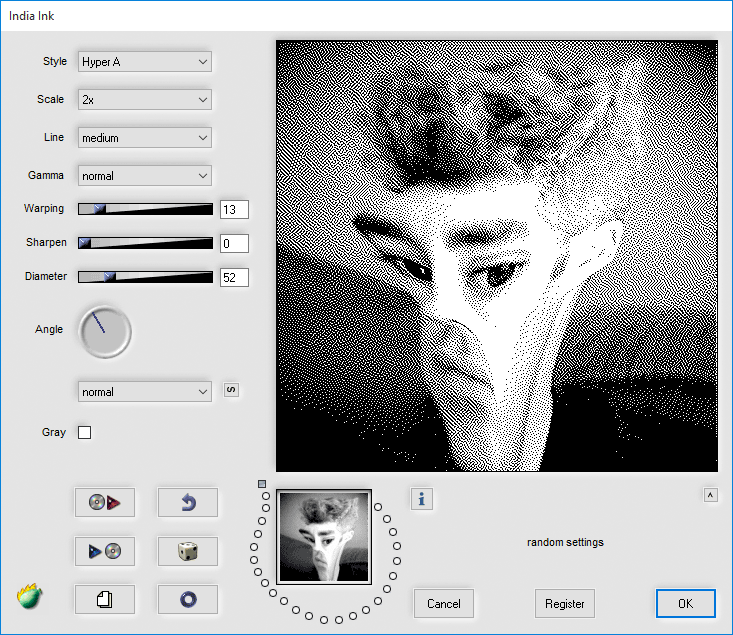The width and height of the screenshot is (733, 635).
Task: Toggle the small square above preset circles
Action: (x=262, y=484)
